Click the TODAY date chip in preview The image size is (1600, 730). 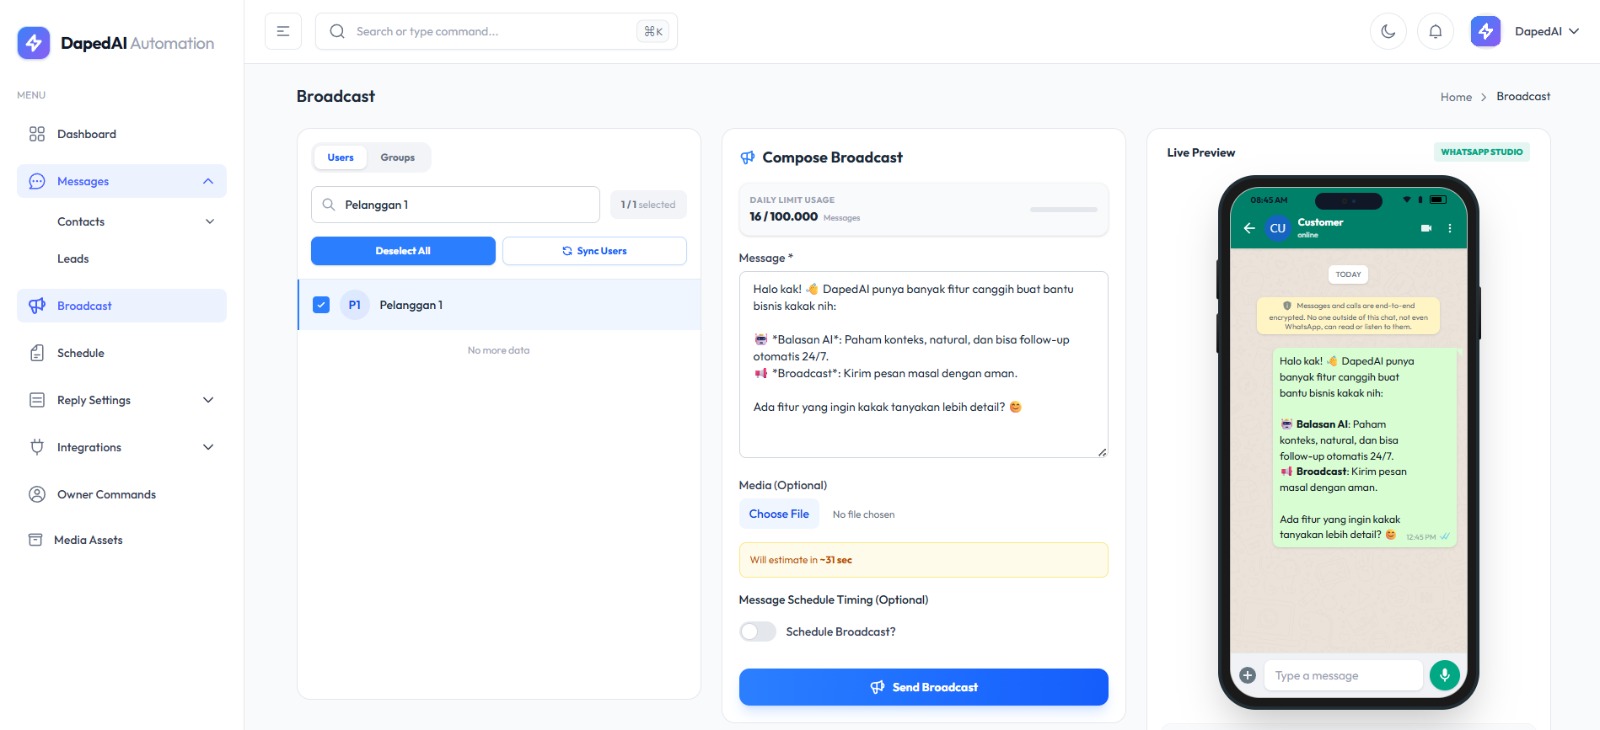(1348, 274)
